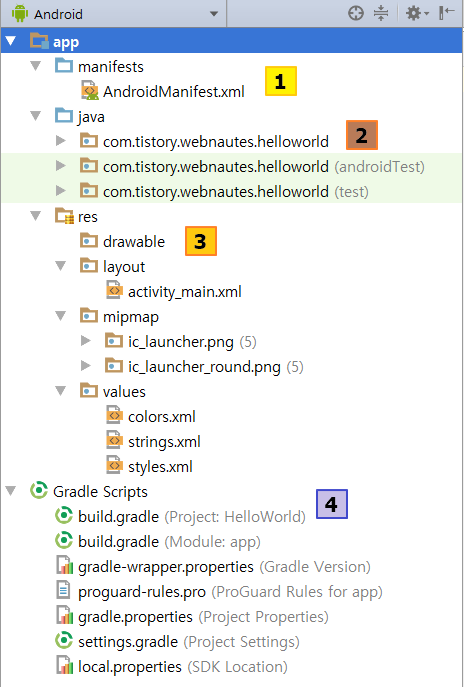The width and height of the screenshot is (464, 687).
Task: Collapse the mipmap folder
Action: (x=60, y=315)
